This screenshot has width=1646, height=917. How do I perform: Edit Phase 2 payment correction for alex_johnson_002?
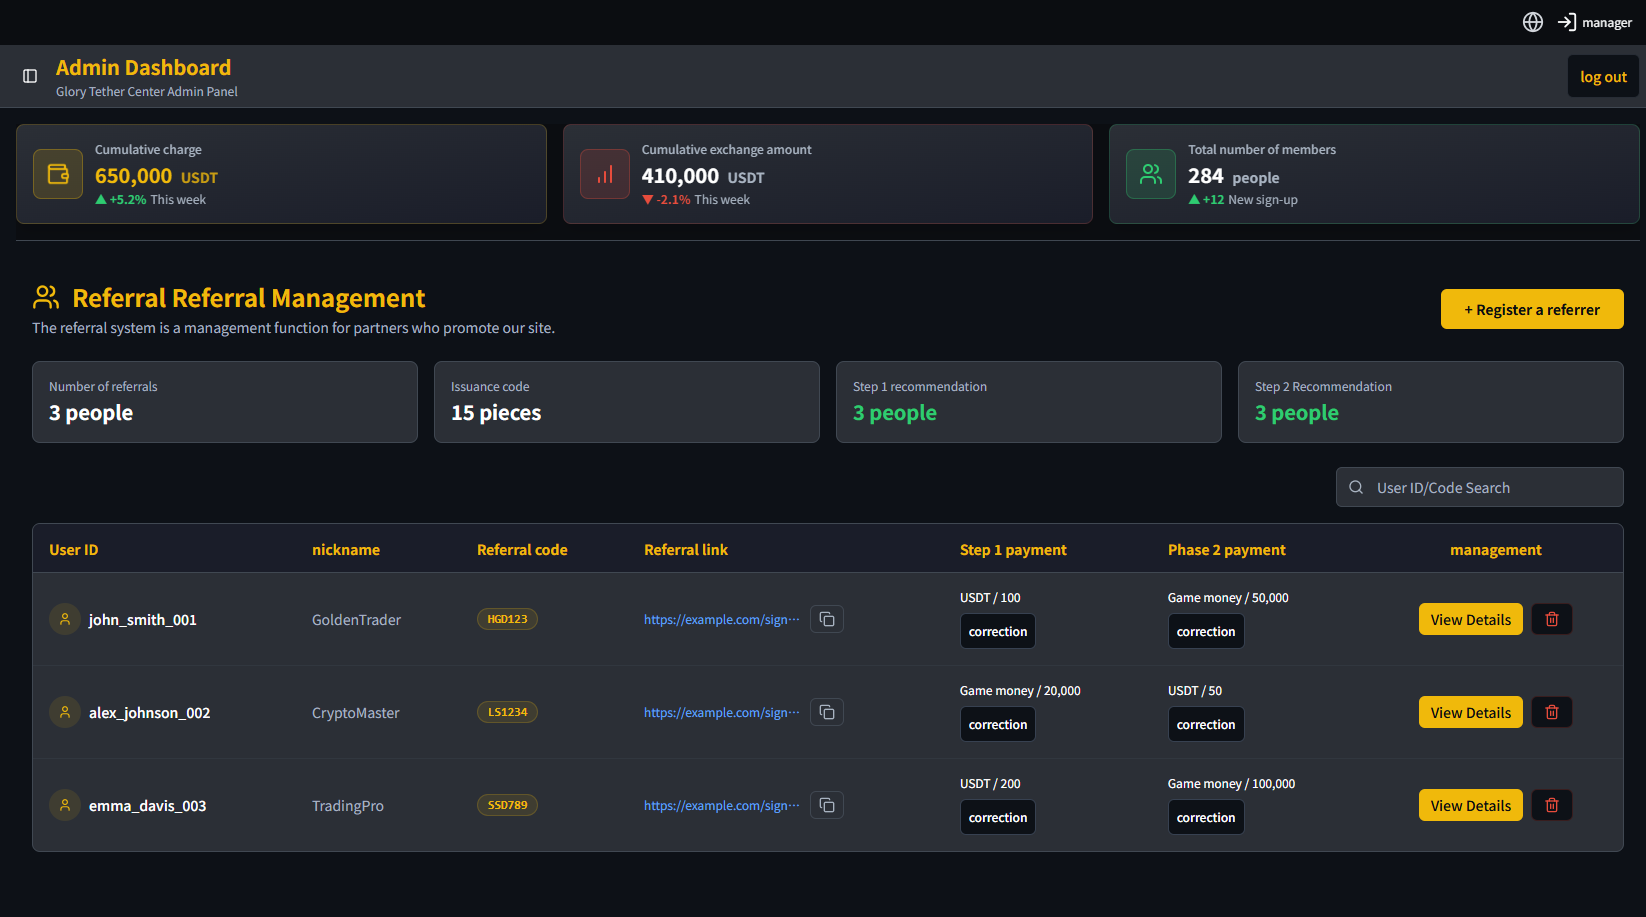click(1205, 724)
